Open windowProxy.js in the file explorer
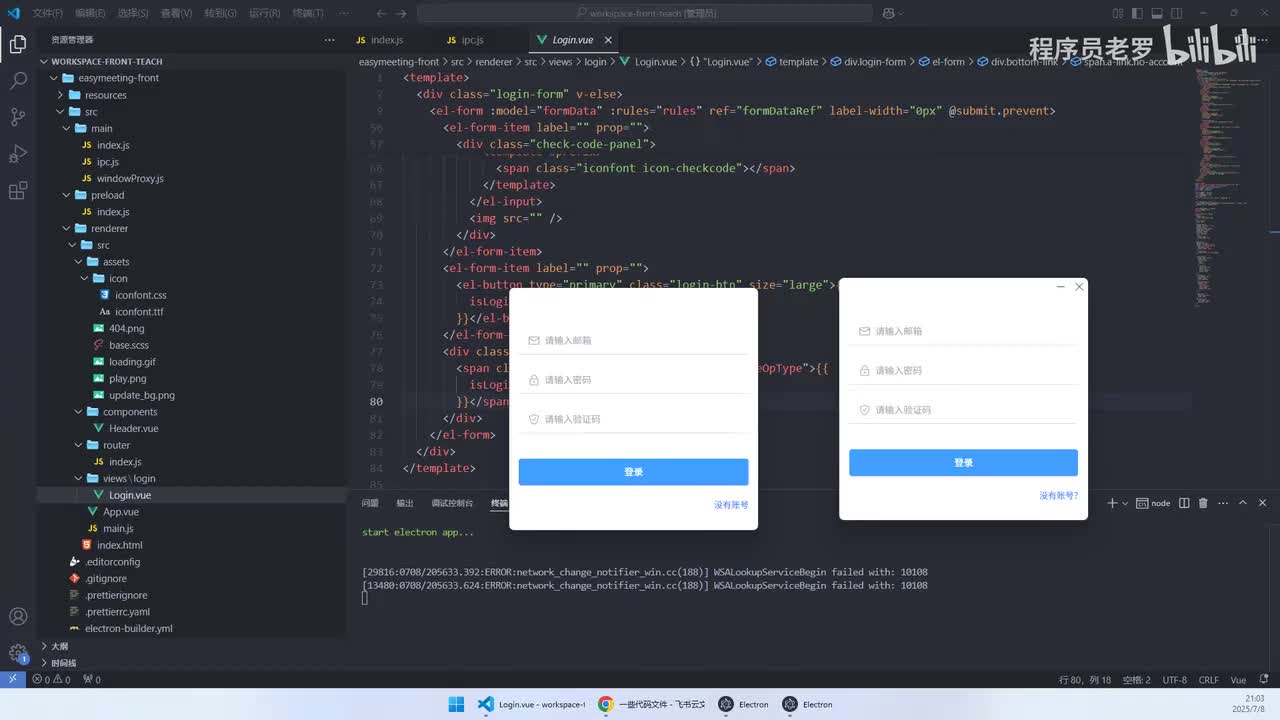The image size is (1280, 720). (x=130, y=178)
